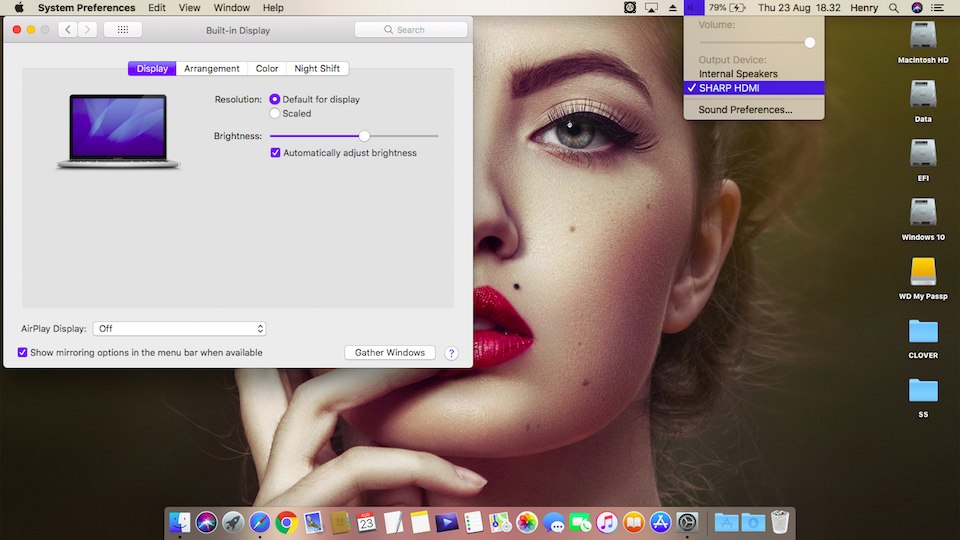Switch to the Arrangement tab

211,69
